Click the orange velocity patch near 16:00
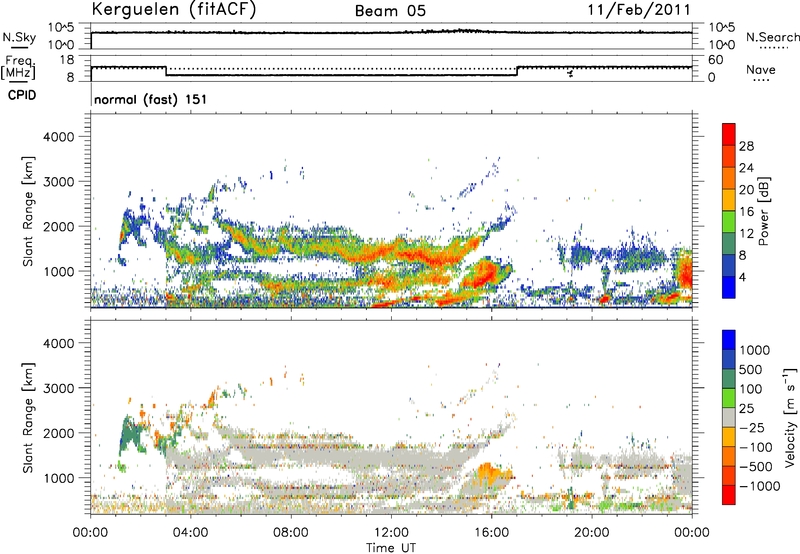 (x=491, y=474)
